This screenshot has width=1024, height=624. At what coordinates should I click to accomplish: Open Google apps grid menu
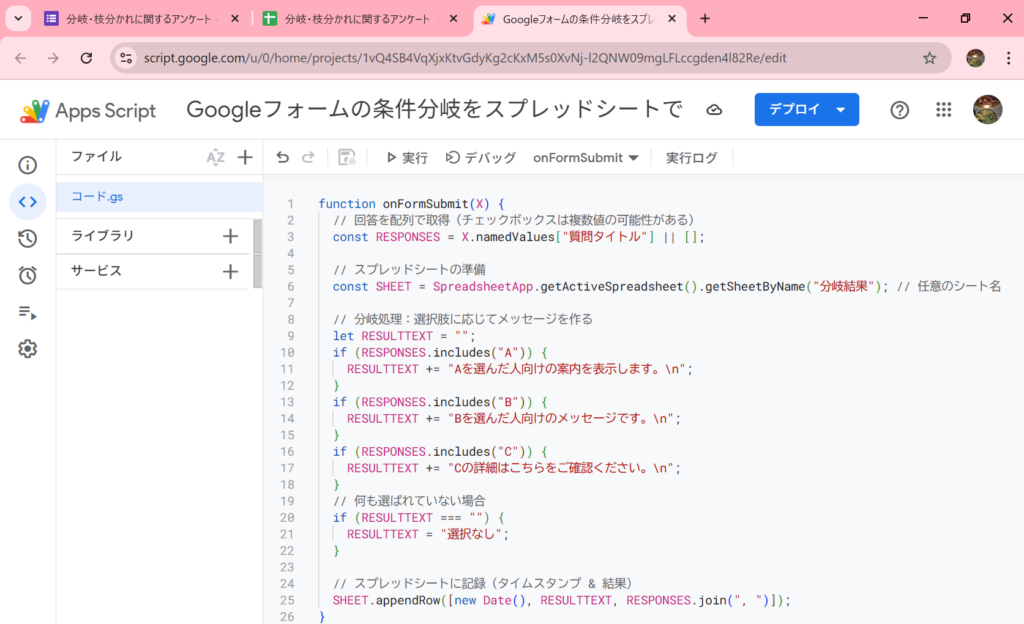[x=943, y=110]
